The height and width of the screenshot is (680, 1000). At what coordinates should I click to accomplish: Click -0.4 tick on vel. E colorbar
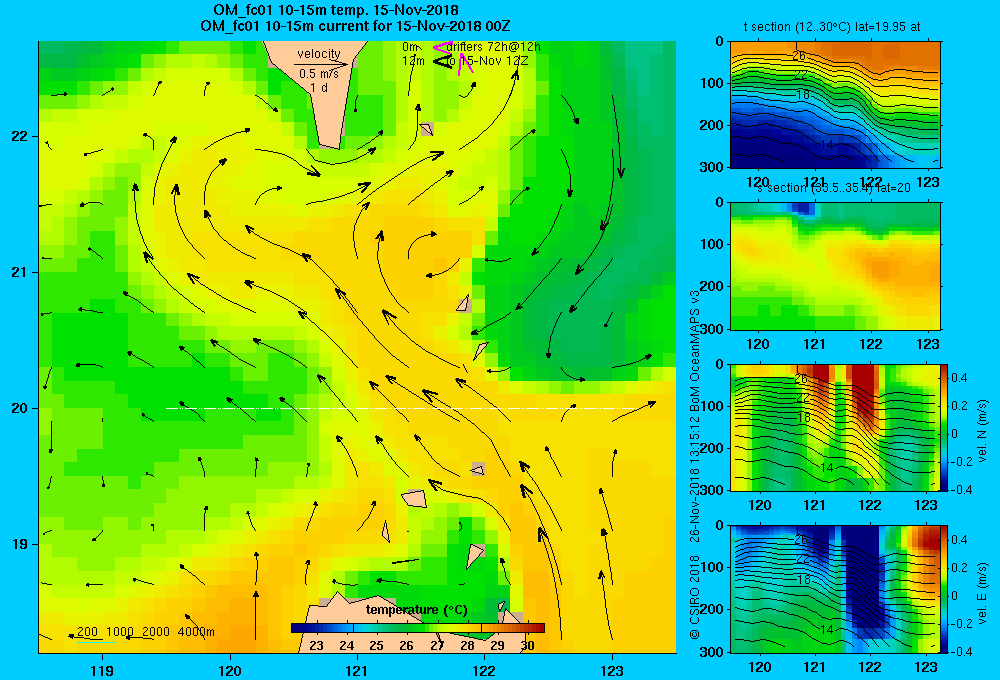click(x=961, y=651)
